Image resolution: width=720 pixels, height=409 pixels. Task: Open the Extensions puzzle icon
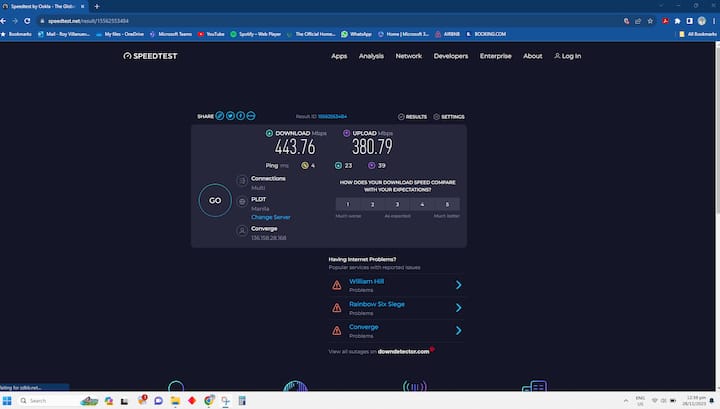(677, 21)
